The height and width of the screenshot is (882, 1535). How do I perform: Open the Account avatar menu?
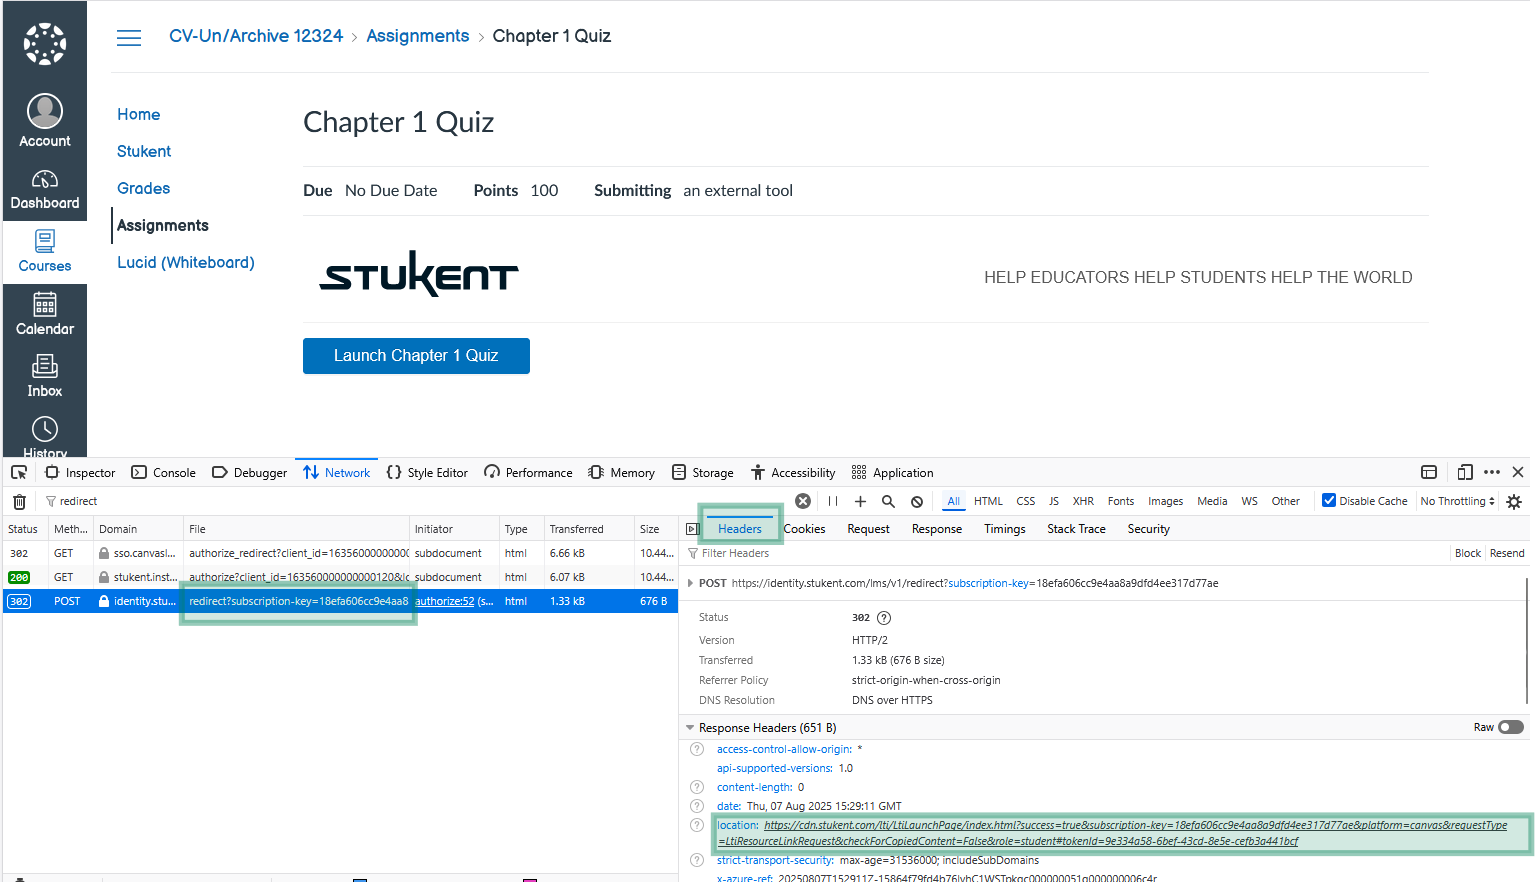(x=45, y=121)
